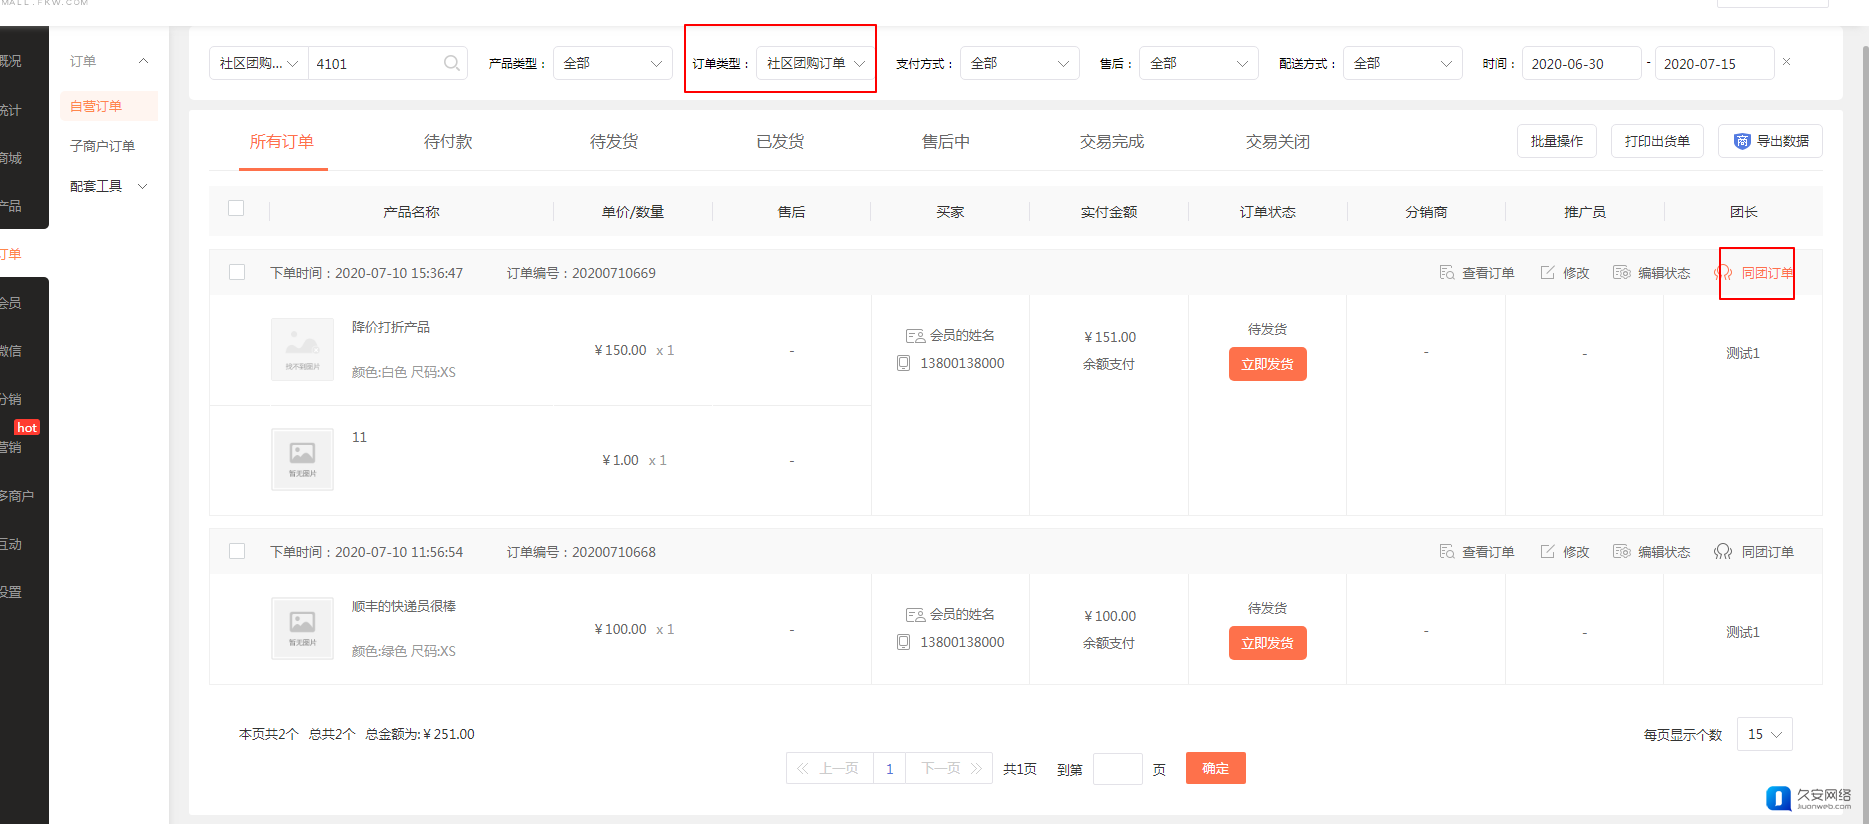
Task: Switch to the 交易关闭 tab
Action: 1278,142
